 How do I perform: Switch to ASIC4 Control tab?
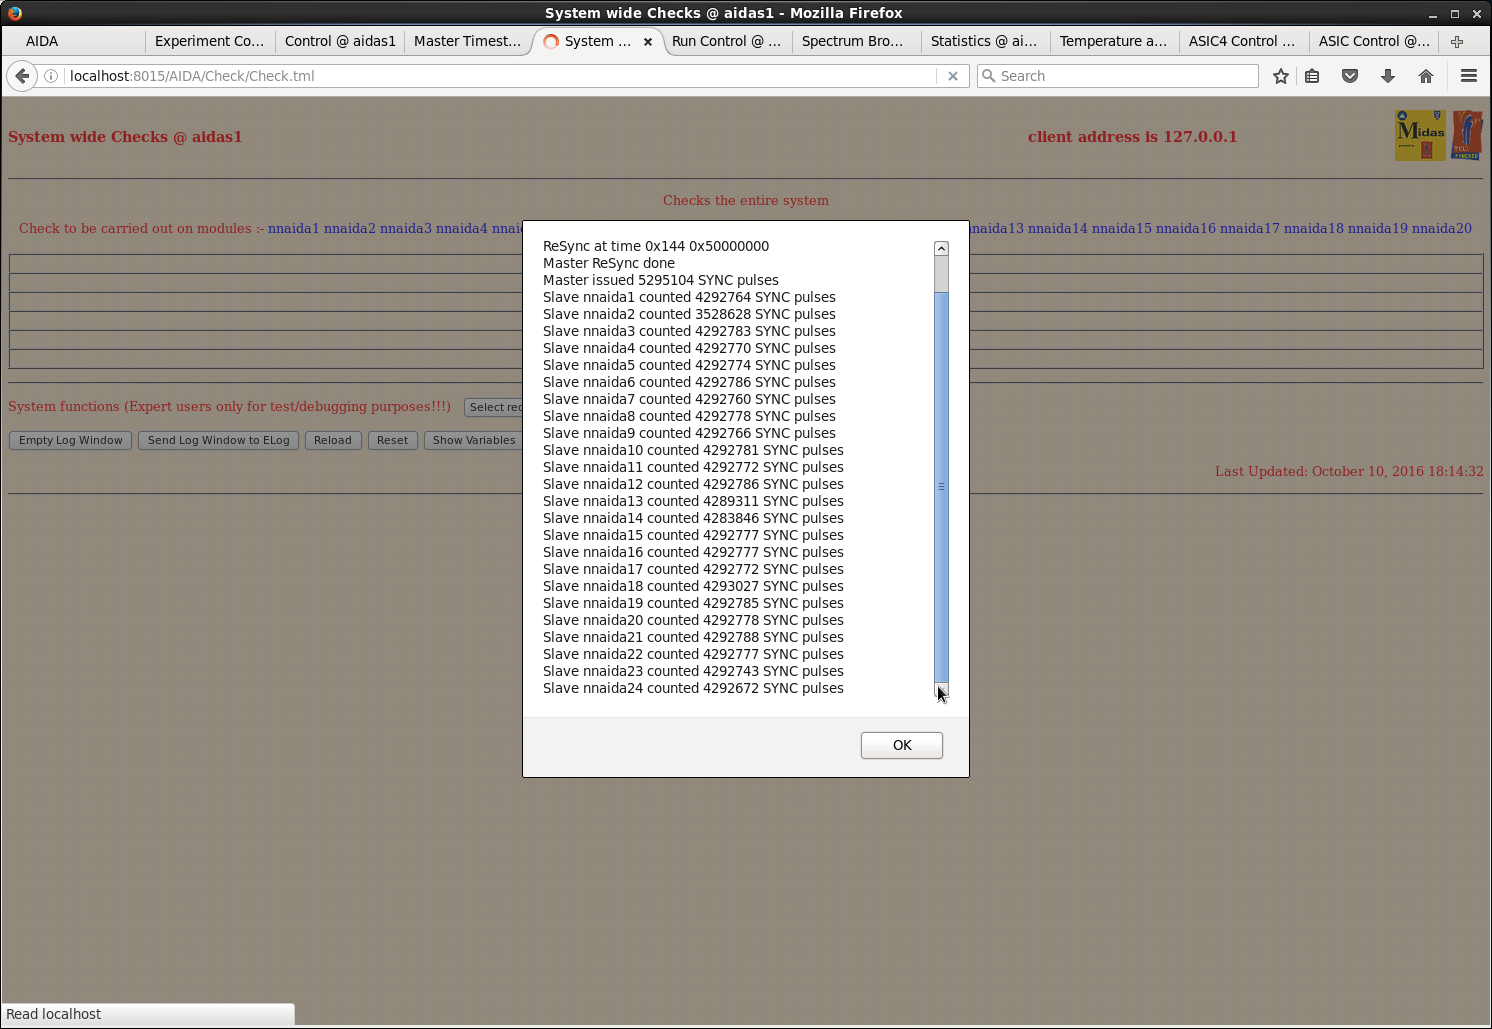pos(1241,41)
